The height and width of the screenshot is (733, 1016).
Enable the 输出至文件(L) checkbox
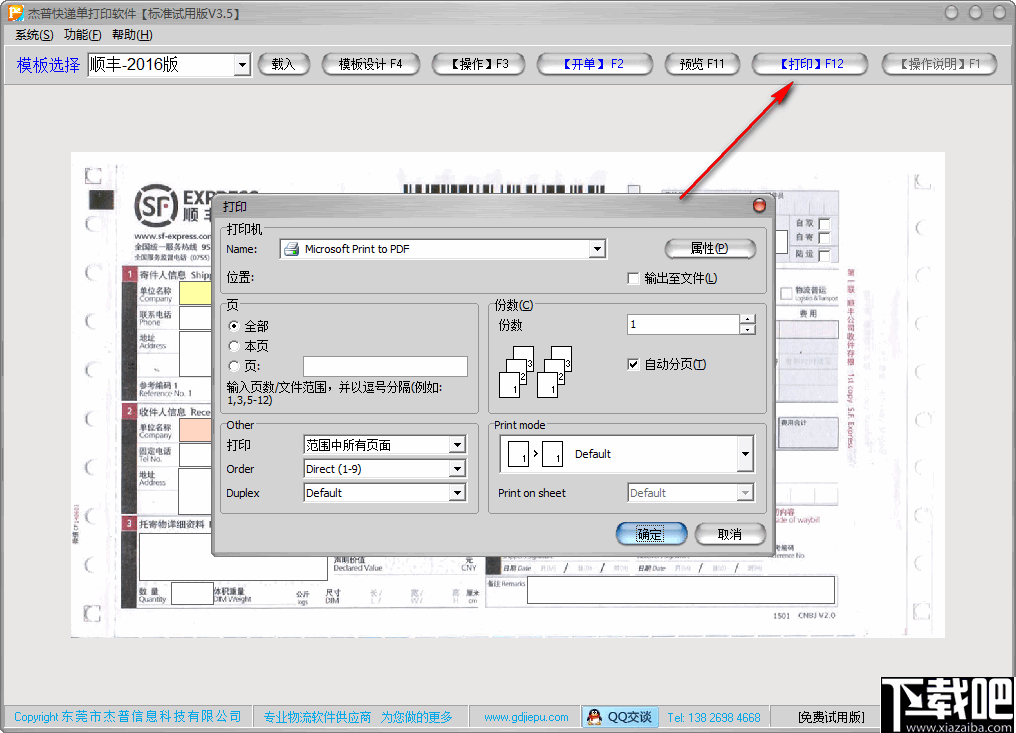click(634, 279)
